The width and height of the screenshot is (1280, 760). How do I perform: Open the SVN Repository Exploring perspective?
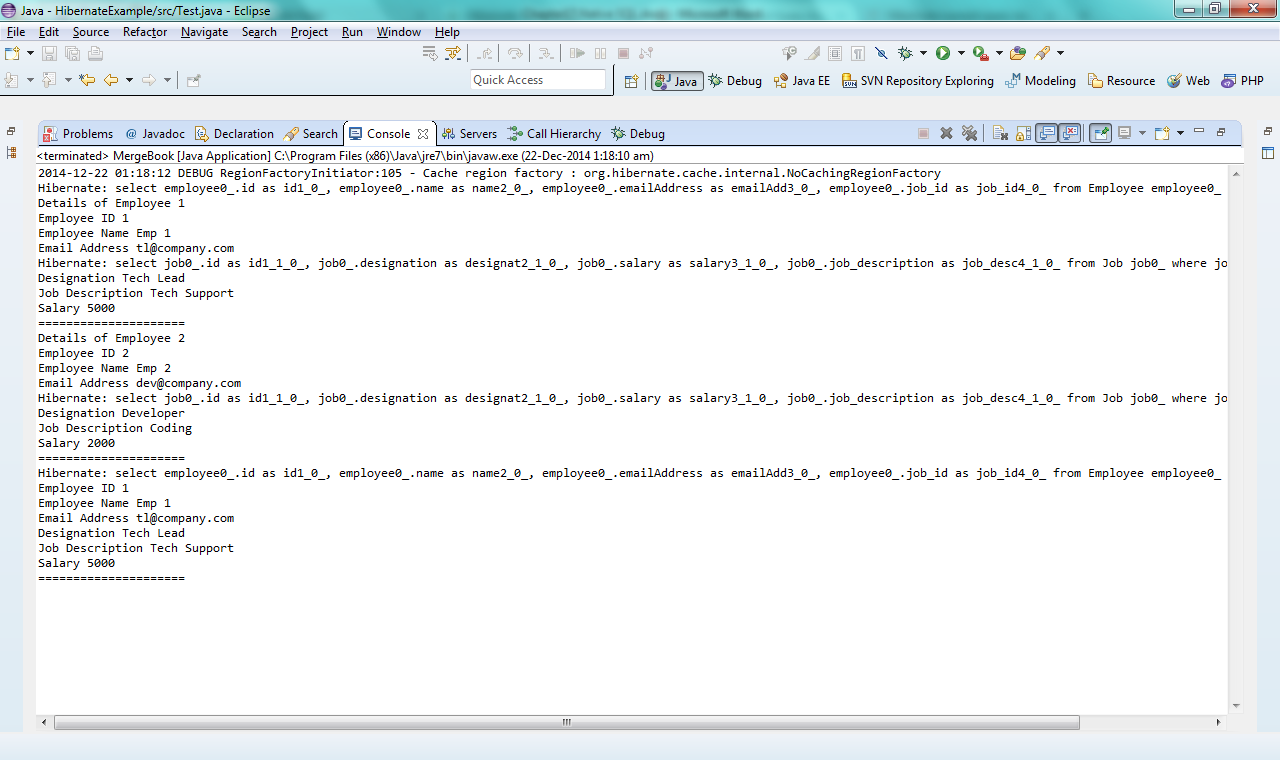(x=918, y=81)
